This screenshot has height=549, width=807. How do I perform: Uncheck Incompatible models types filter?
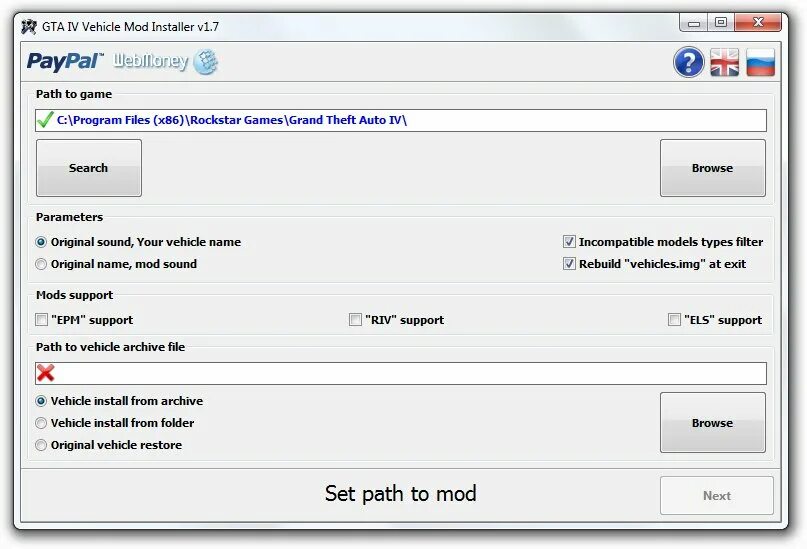(x=569, y=241)
